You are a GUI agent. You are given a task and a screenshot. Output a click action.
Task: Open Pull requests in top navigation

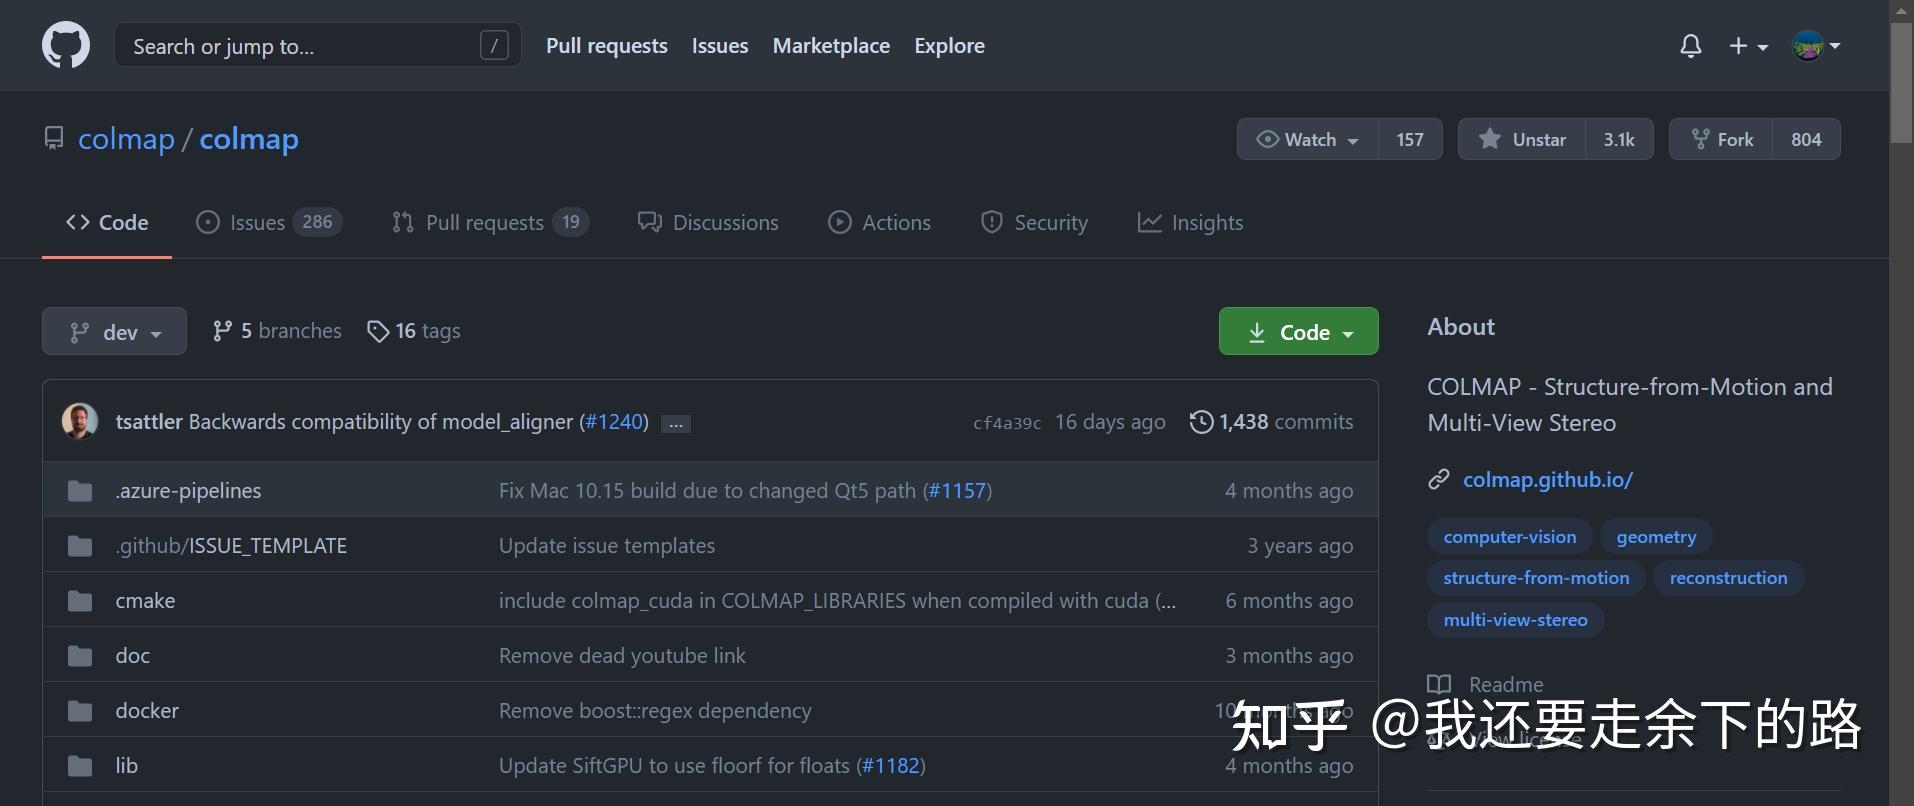(607, 46)
